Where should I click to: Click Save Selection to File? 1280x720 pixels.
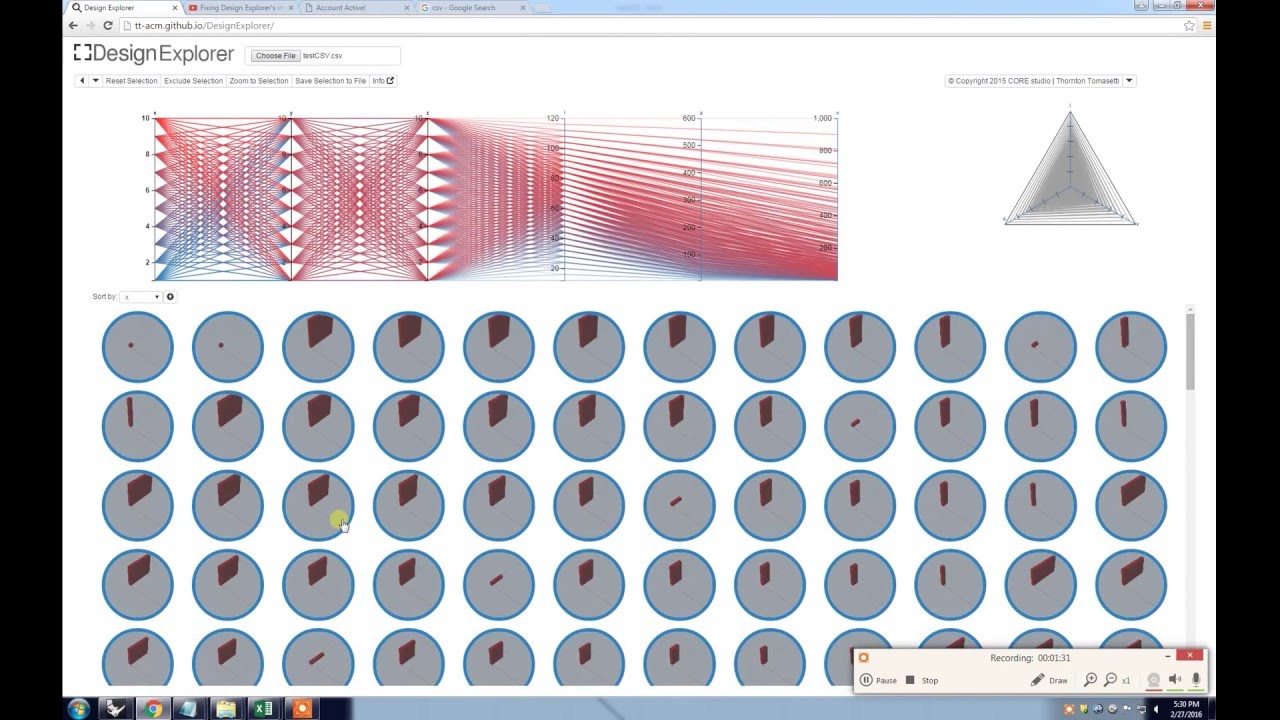pyautogui.click(x=330, y=81)
